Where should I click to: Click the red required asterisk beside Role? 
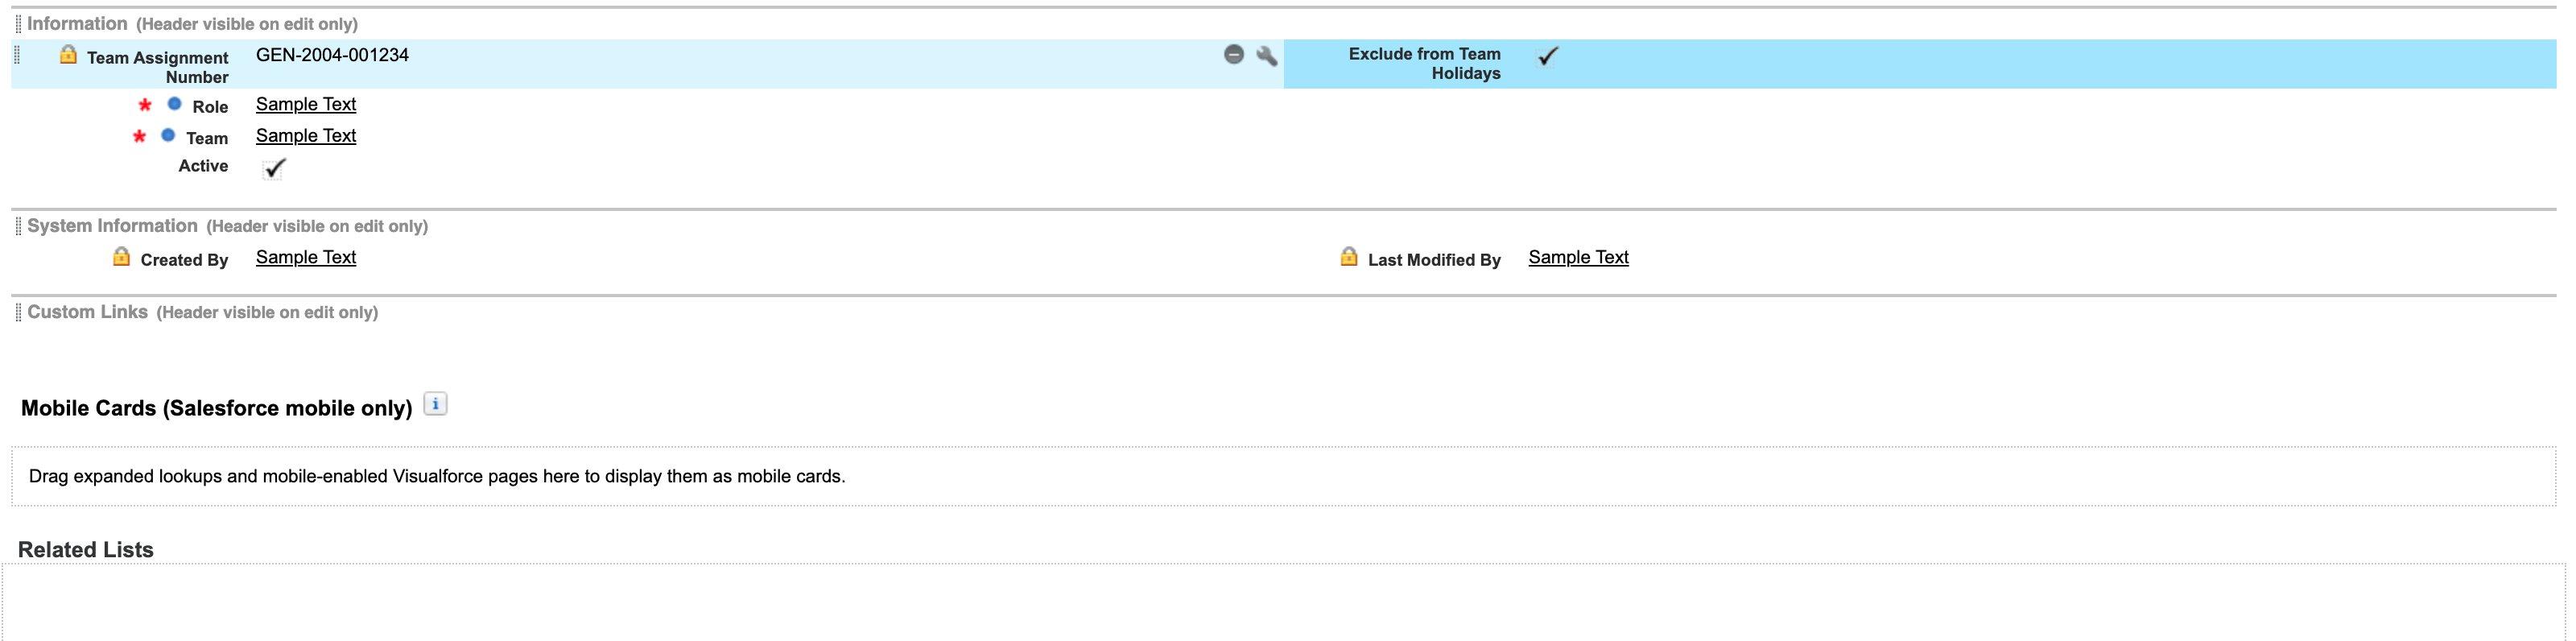tap(145, 105)
